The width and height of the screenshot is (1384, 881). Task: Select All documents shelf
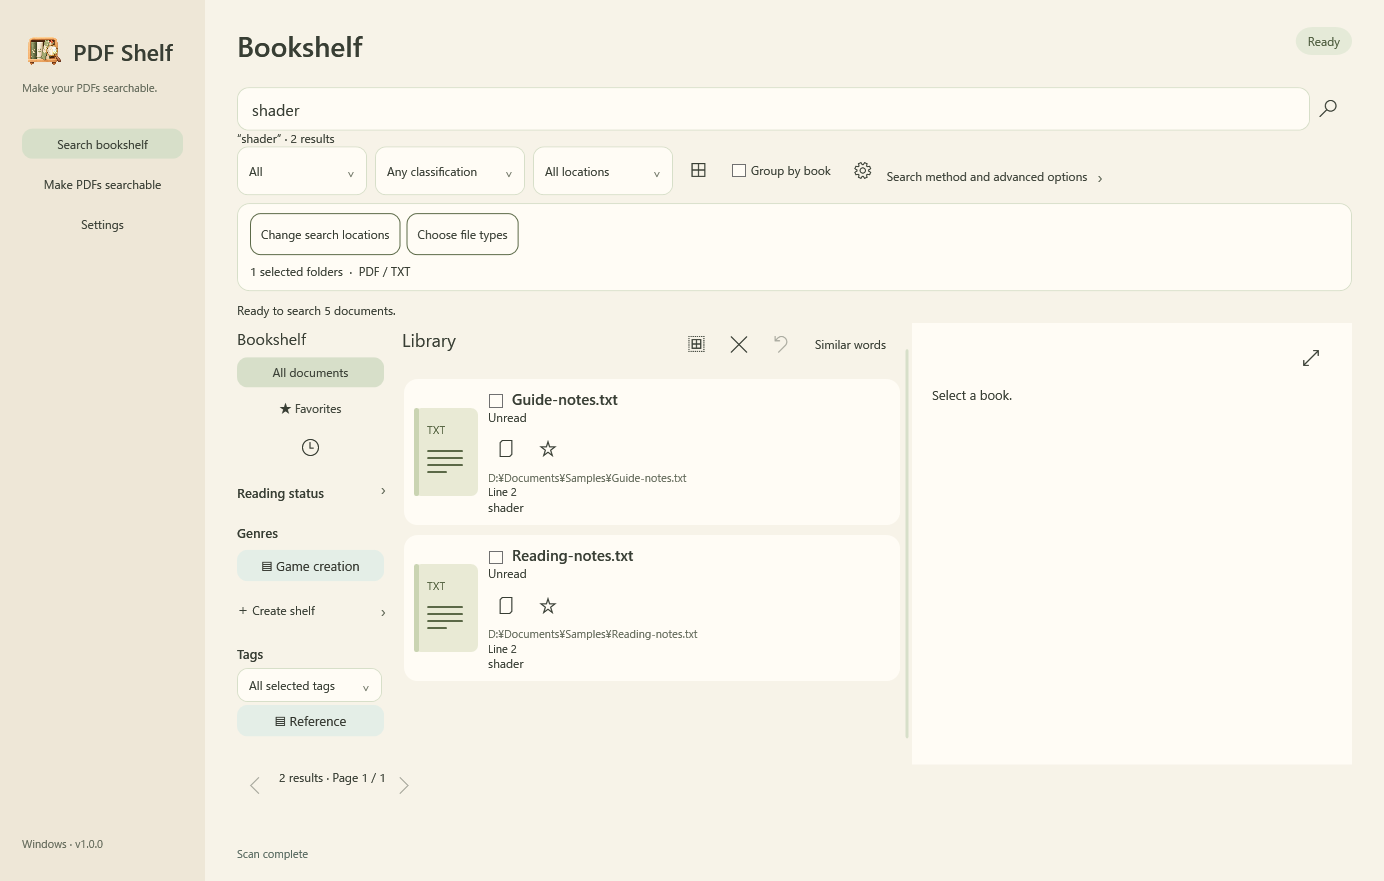pyautogui.click(x=310, y=372)
